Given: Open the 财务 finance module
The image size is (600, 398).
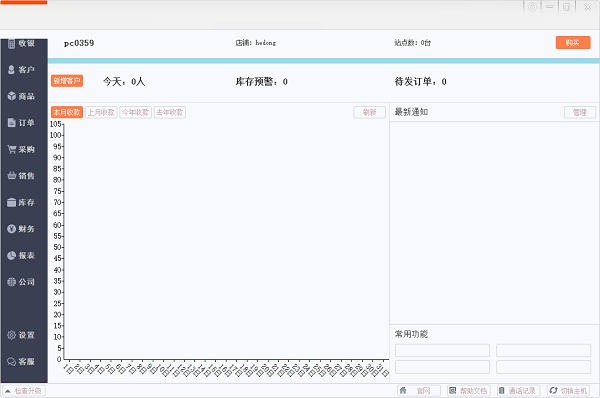Looking at the screenshot, I should [x=22, y=229].
